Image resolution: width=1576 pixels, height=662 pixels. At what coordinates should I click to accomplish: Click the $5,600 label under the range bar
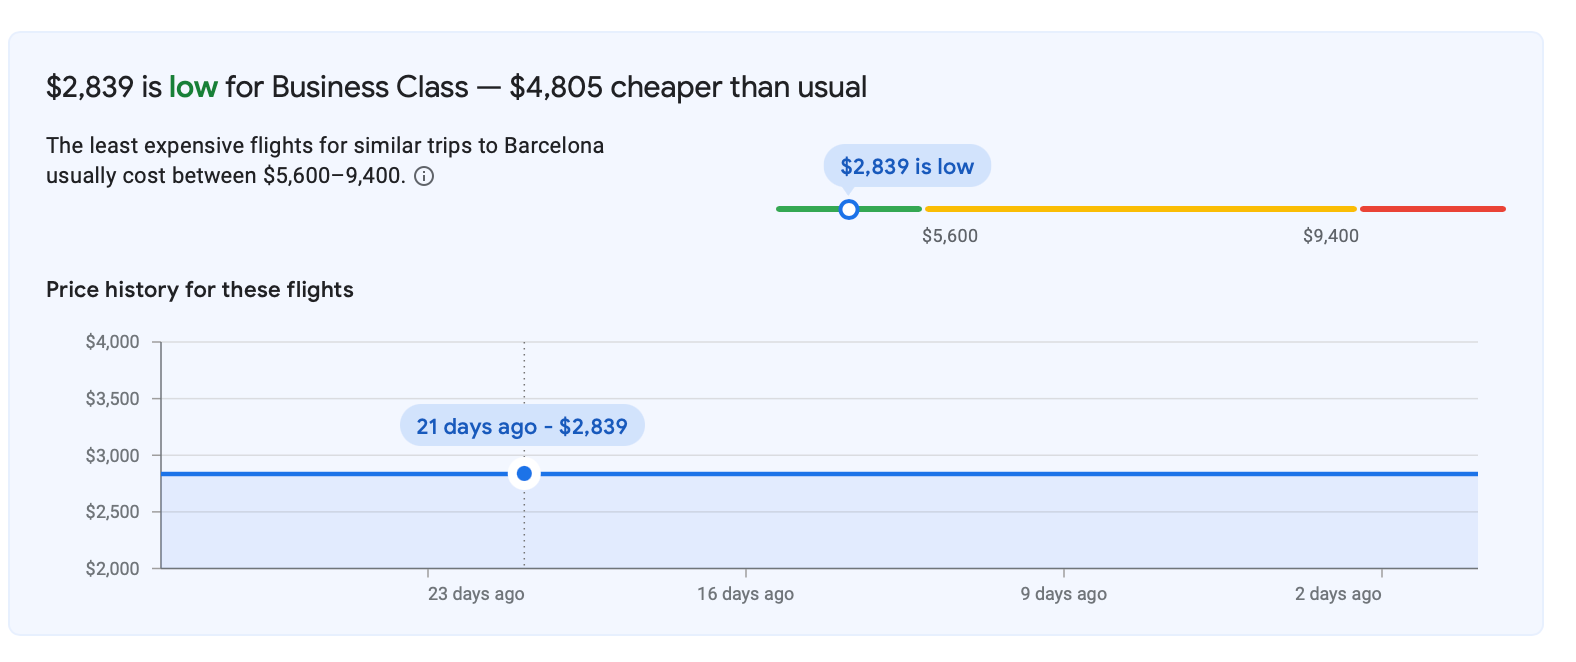(x=950, y=236)
